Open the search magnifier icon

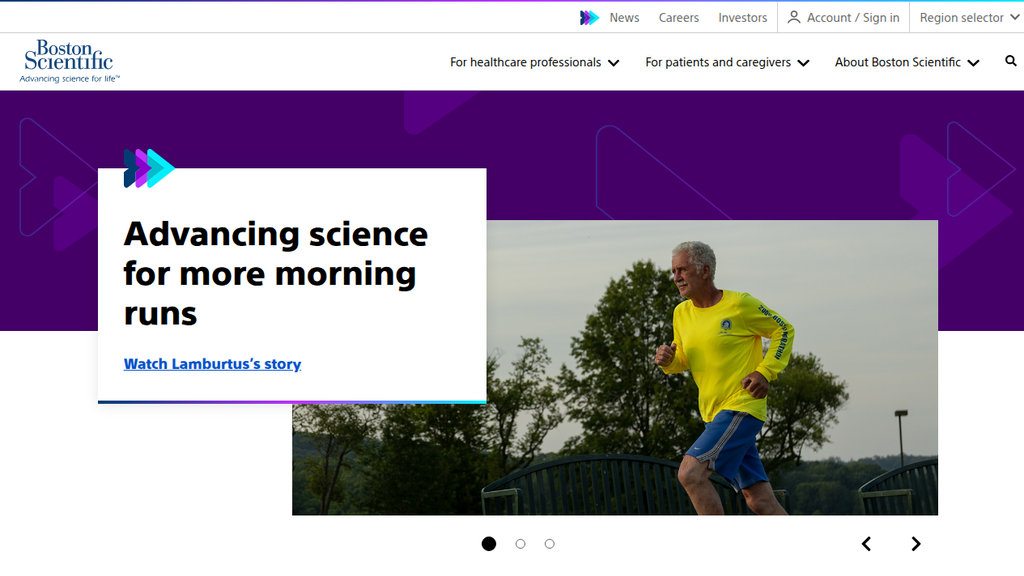point(1010,61)
